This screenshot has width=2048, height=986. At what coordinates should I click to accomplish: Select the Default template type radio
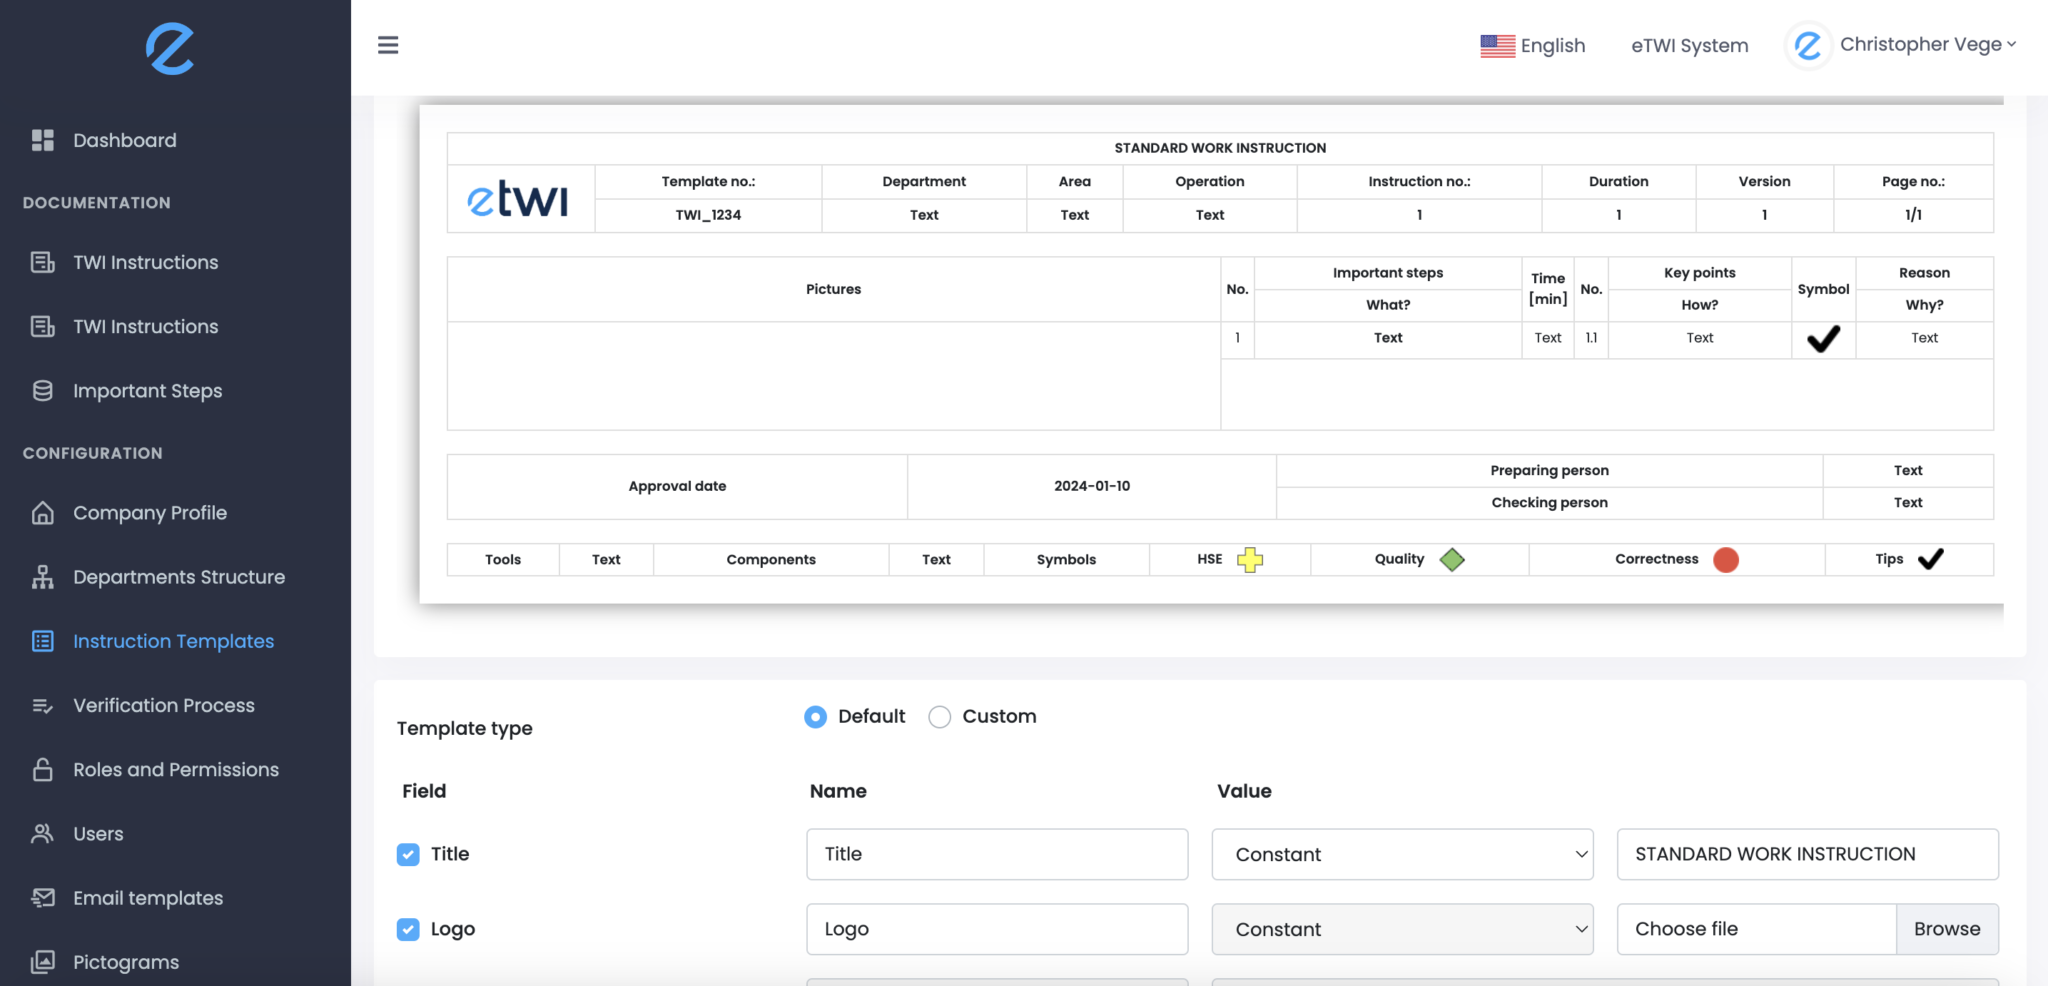pyautogui.click(x=815, y=717)
